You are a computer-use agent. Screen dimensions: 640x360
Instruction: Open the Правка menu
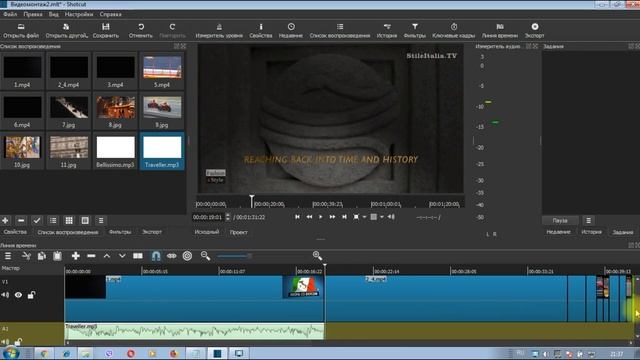tap(33, 14)
